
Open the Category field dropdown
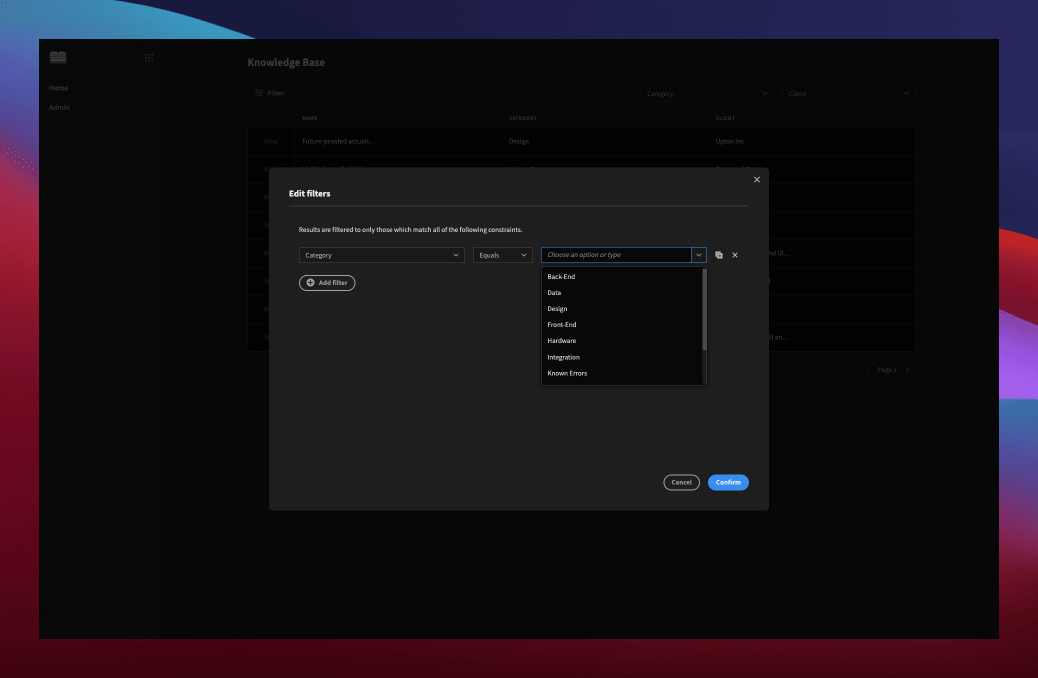click(x=381, y=255)
